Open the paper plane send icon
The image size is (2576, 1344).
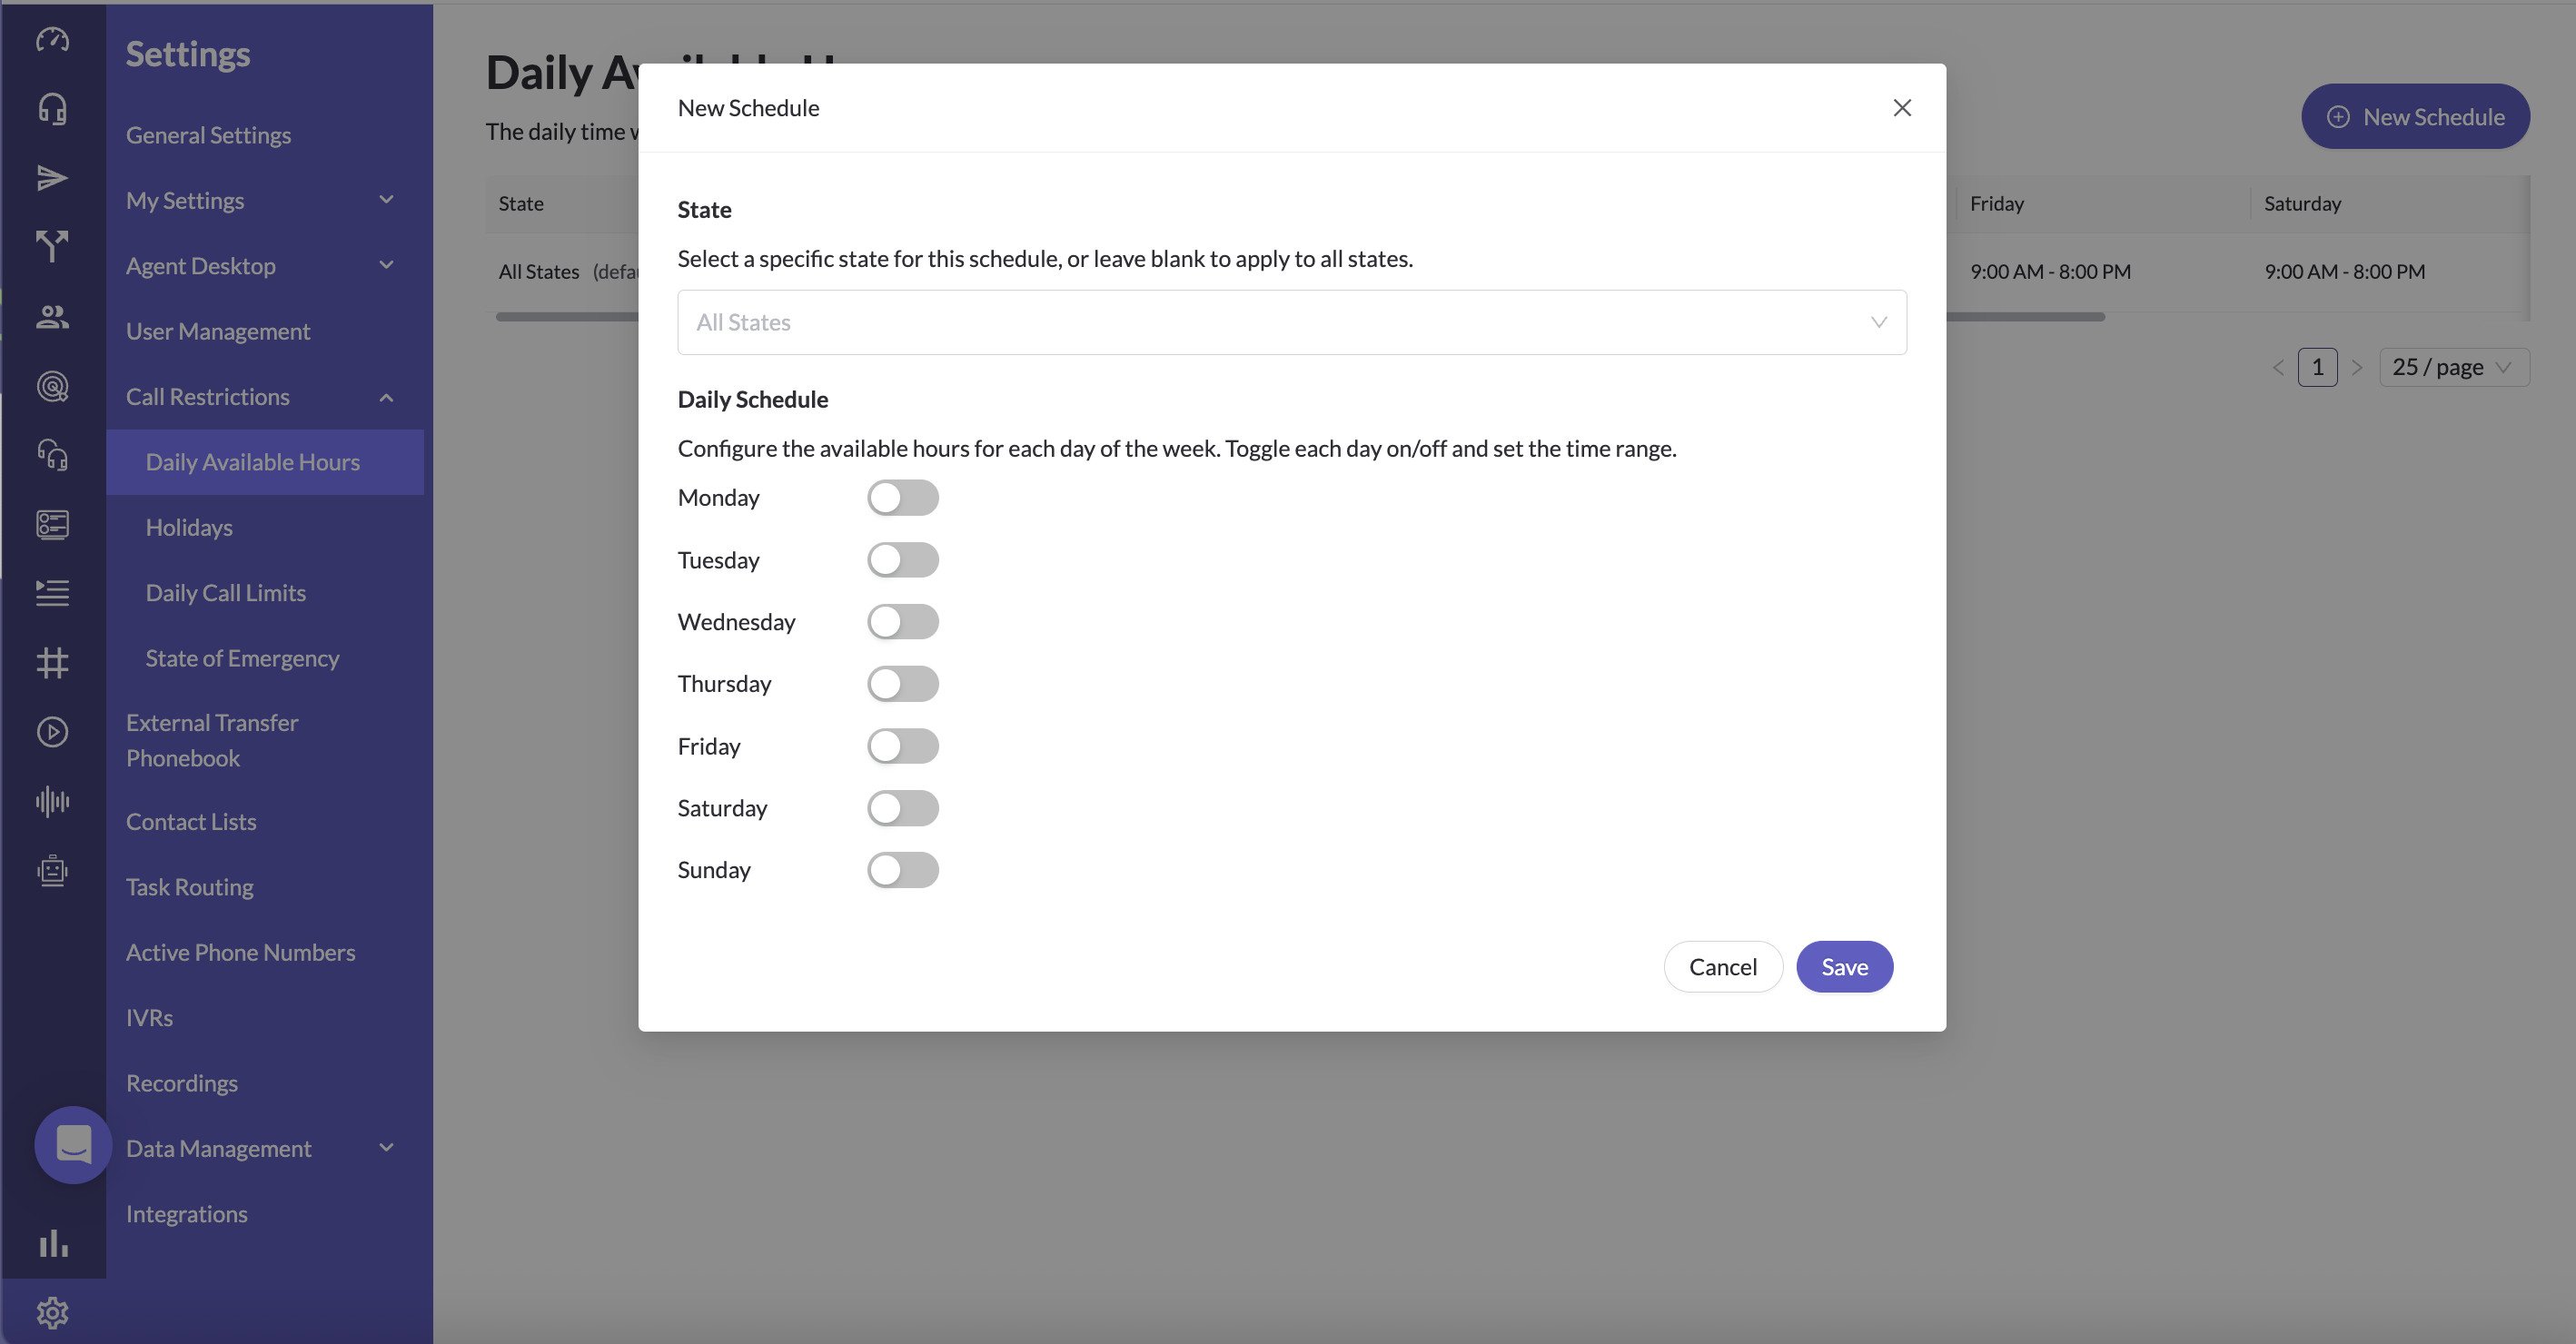[x=52, y=178]
